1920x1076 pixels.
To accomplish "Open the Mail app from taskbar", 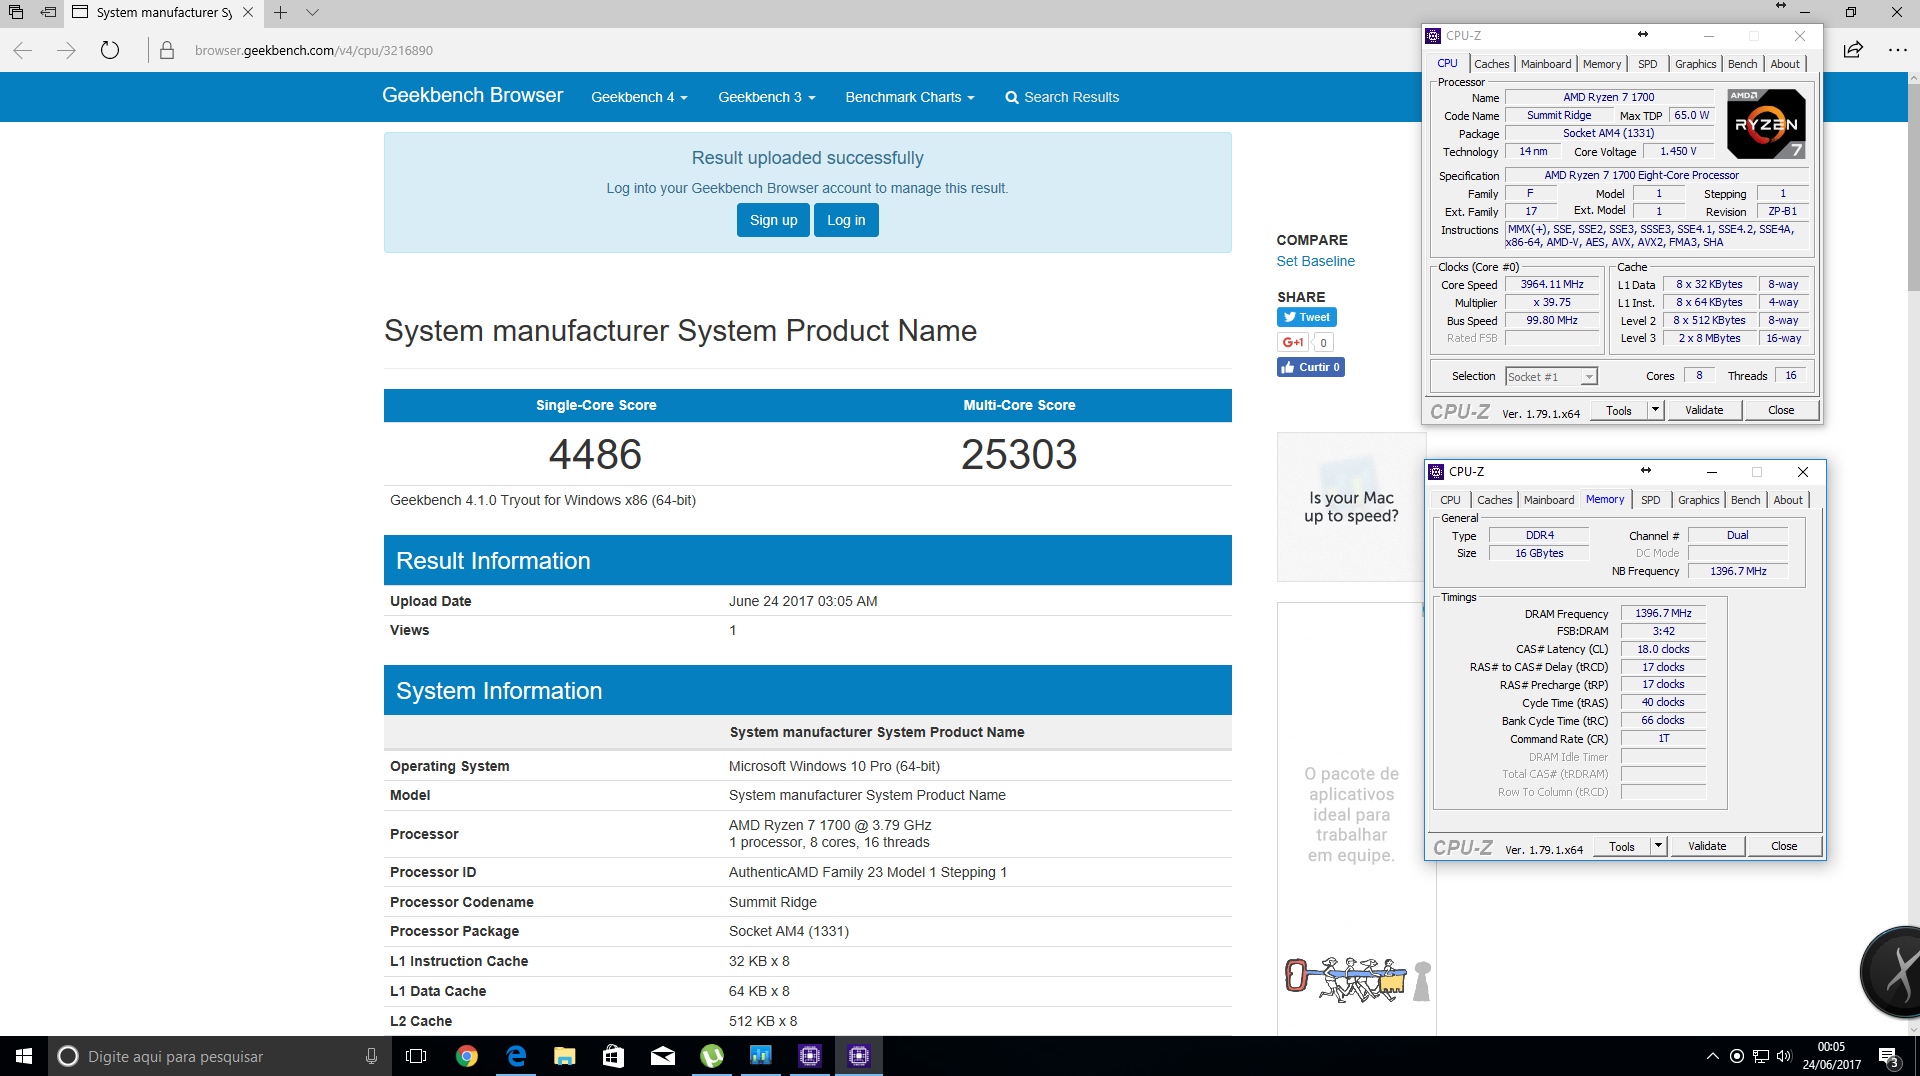I will [662, 1056].
